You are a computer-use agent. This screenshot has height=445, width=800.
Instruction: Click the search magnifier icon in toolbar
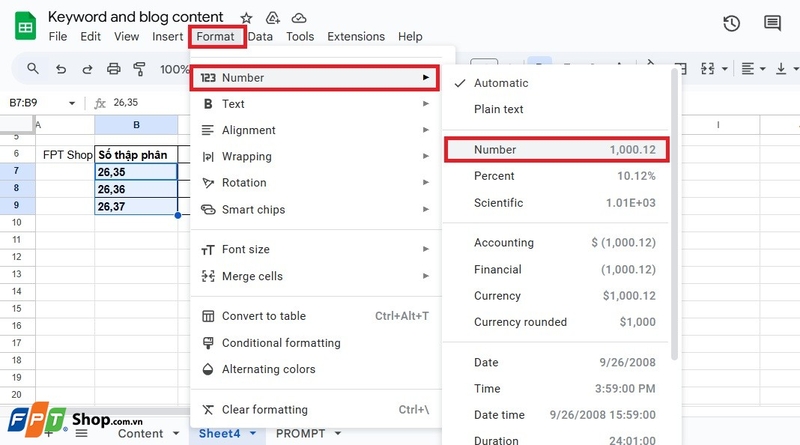click(33, 68)
